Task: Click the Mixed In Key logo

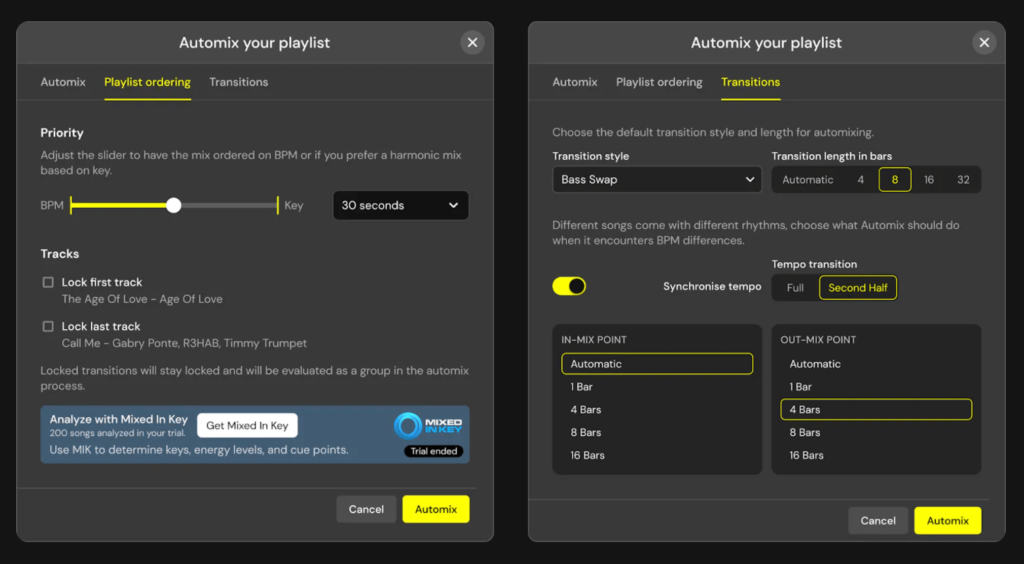Action: click(428, 426)
